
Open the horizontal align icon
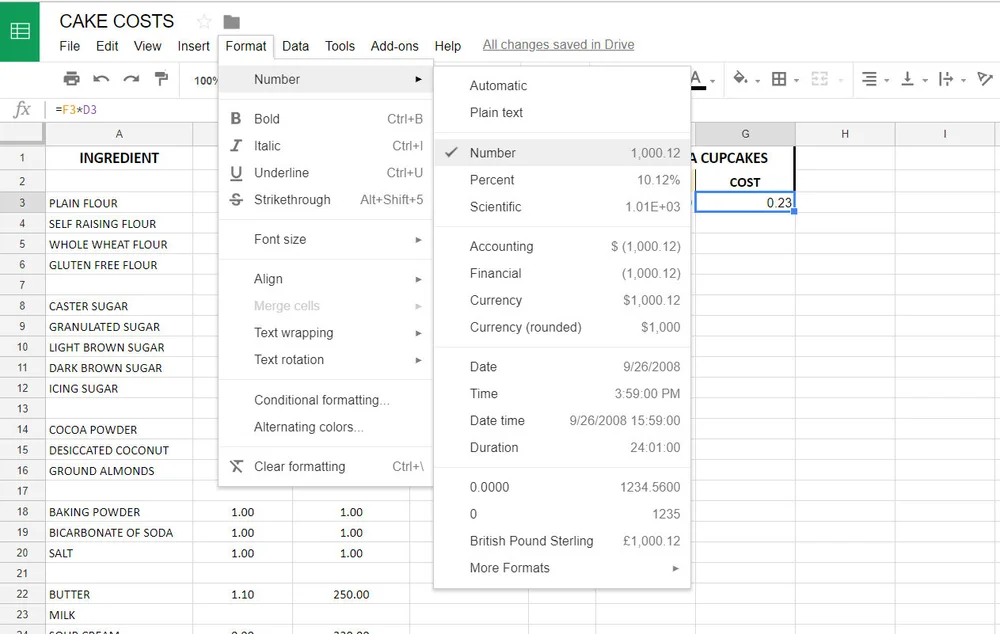[x=869, y=79]
